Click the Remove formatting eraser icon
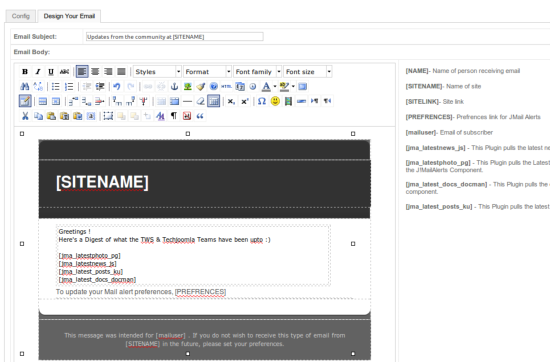550x362 pixels. (201, 101)
